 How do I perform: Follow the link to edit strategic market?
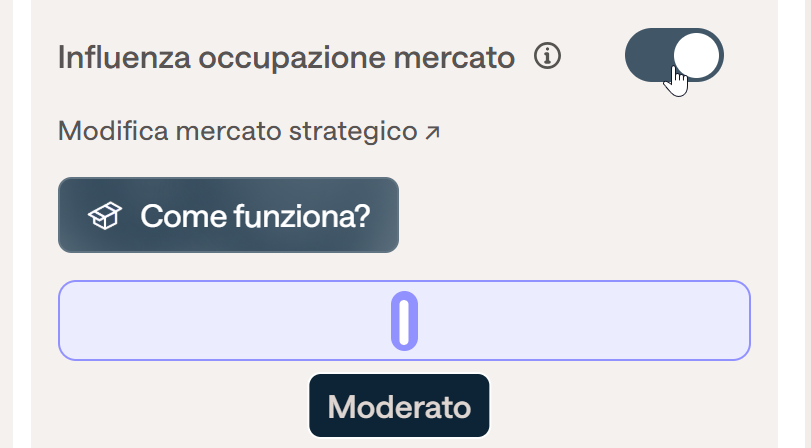click(x=249, y=131)
